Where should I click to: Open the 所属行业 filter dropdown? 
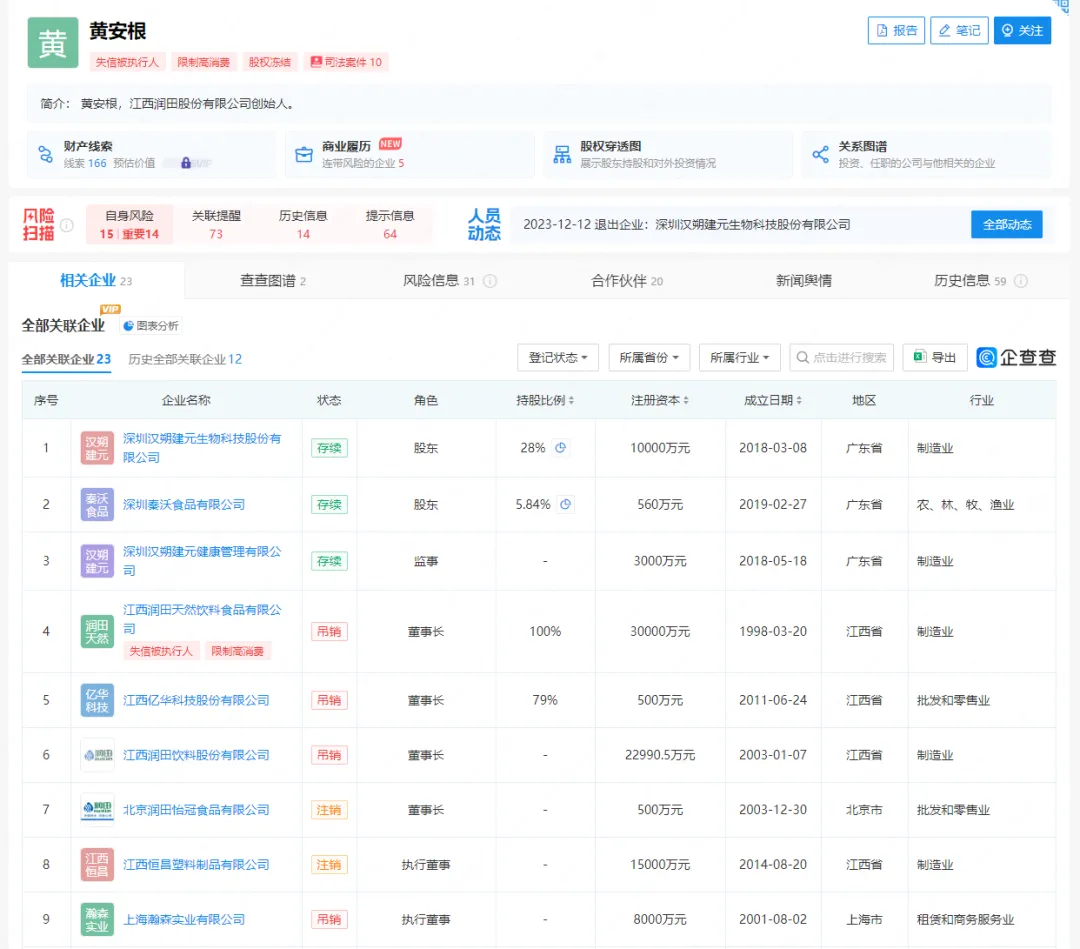point(739,357)
